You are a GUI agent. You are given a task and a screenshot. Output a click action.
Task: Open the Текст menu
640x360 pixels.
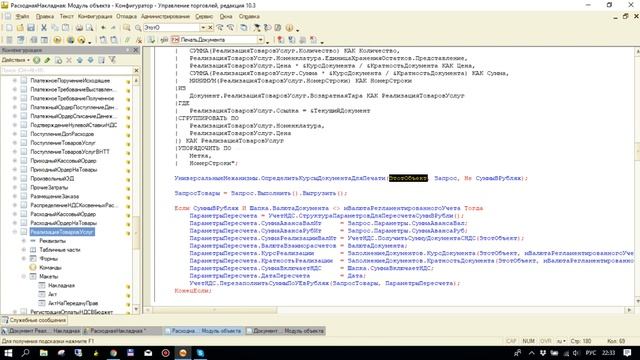[67, 17]
